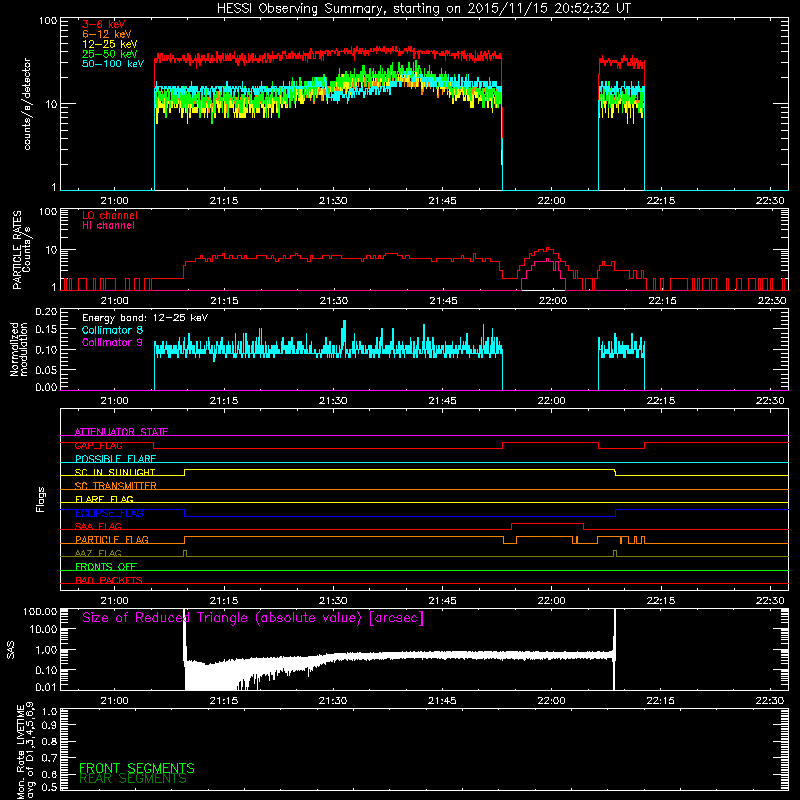800x800 pixels.
Task: Click the 'Energy band: 12-25 keV' text
Action: [145, 318]
